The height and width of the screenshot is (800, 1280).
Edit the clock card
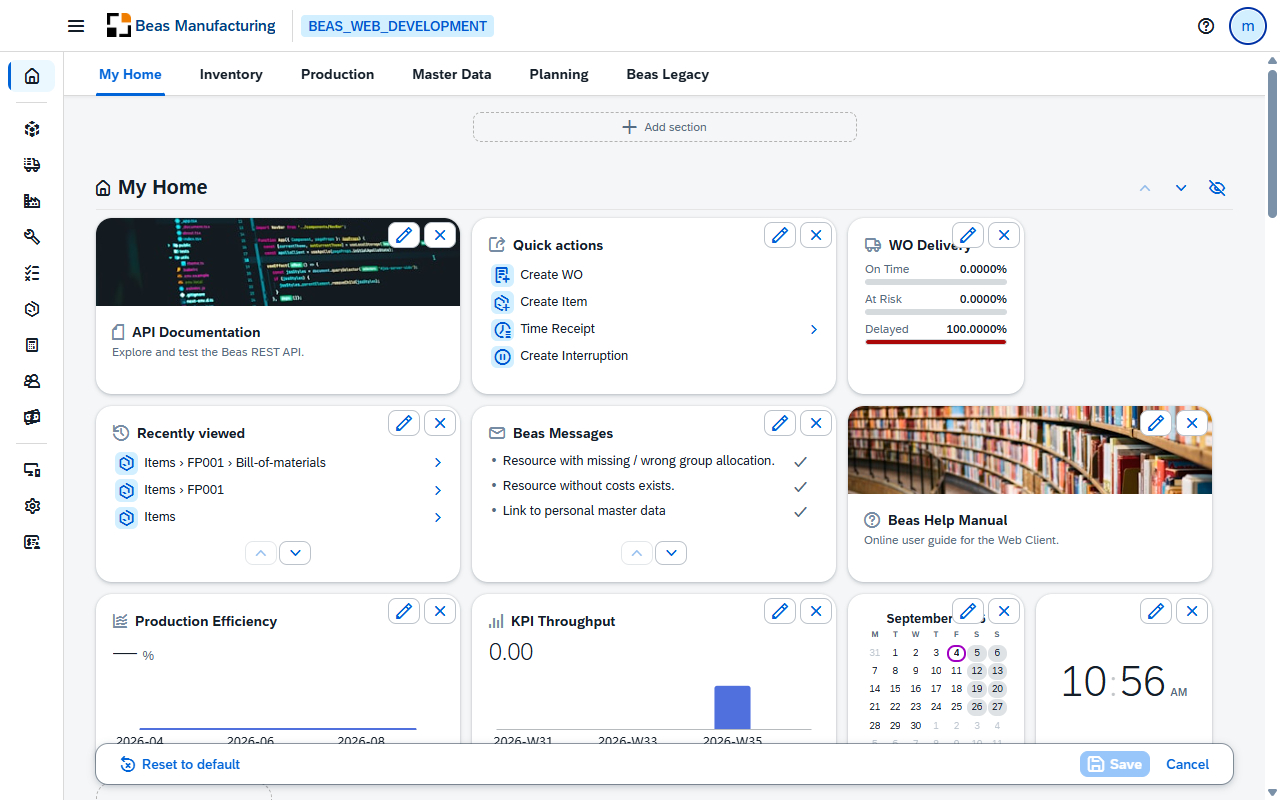coord(1156,611)
